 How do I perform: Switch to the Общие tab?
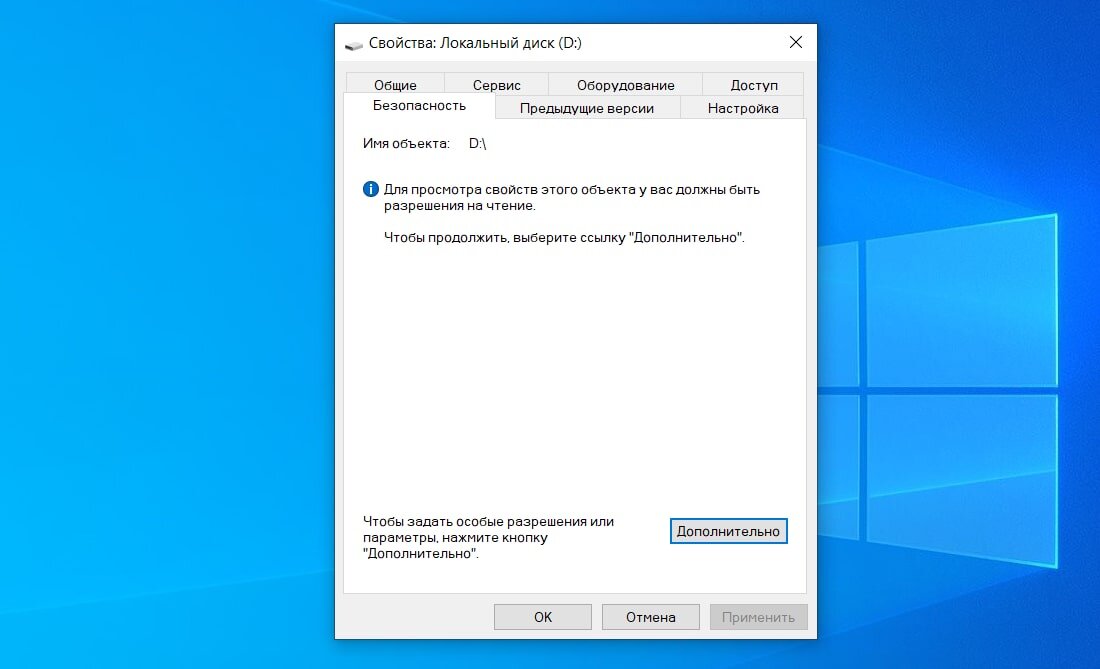tap(395, 85)
